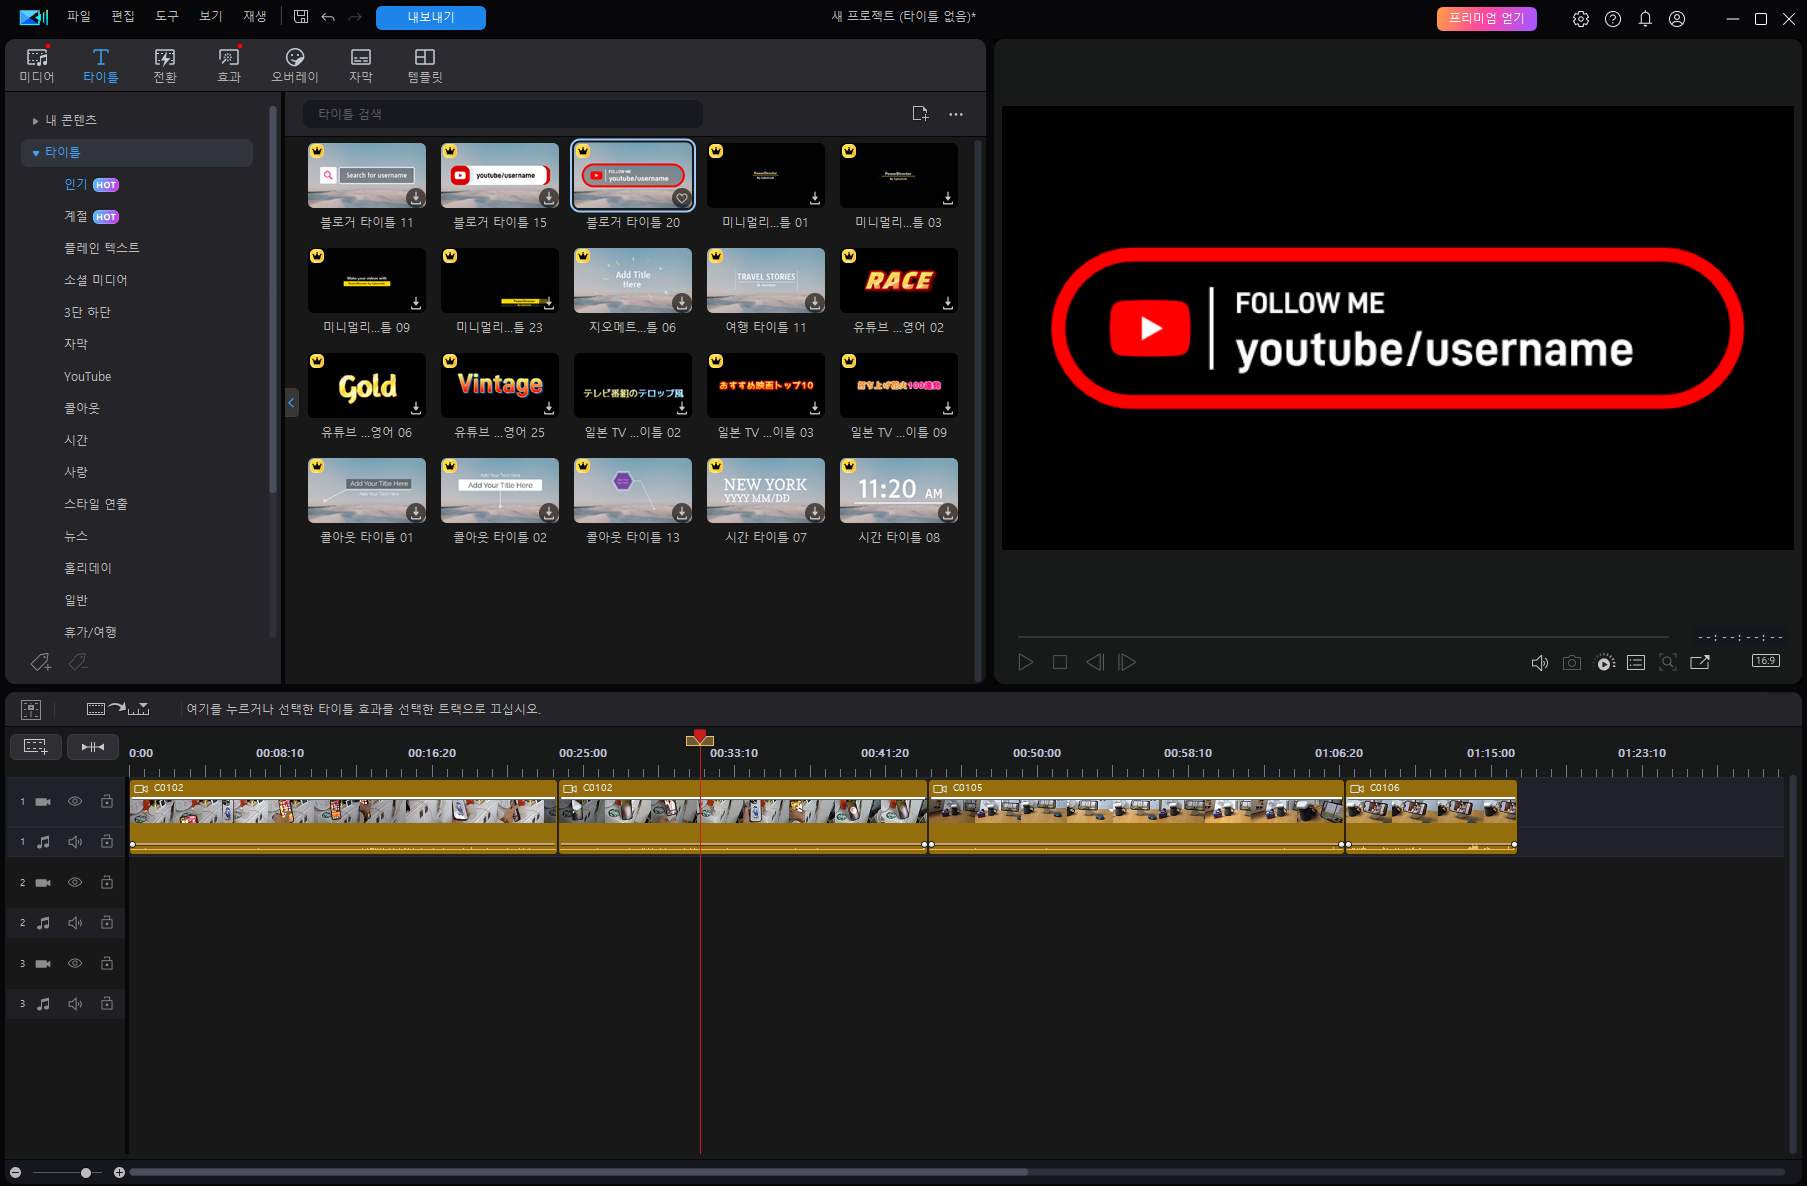Collapse the library sidebar panel arrow
Image resolution: width=1807 pixels, height=1186 pixels.
click(291, 403)
